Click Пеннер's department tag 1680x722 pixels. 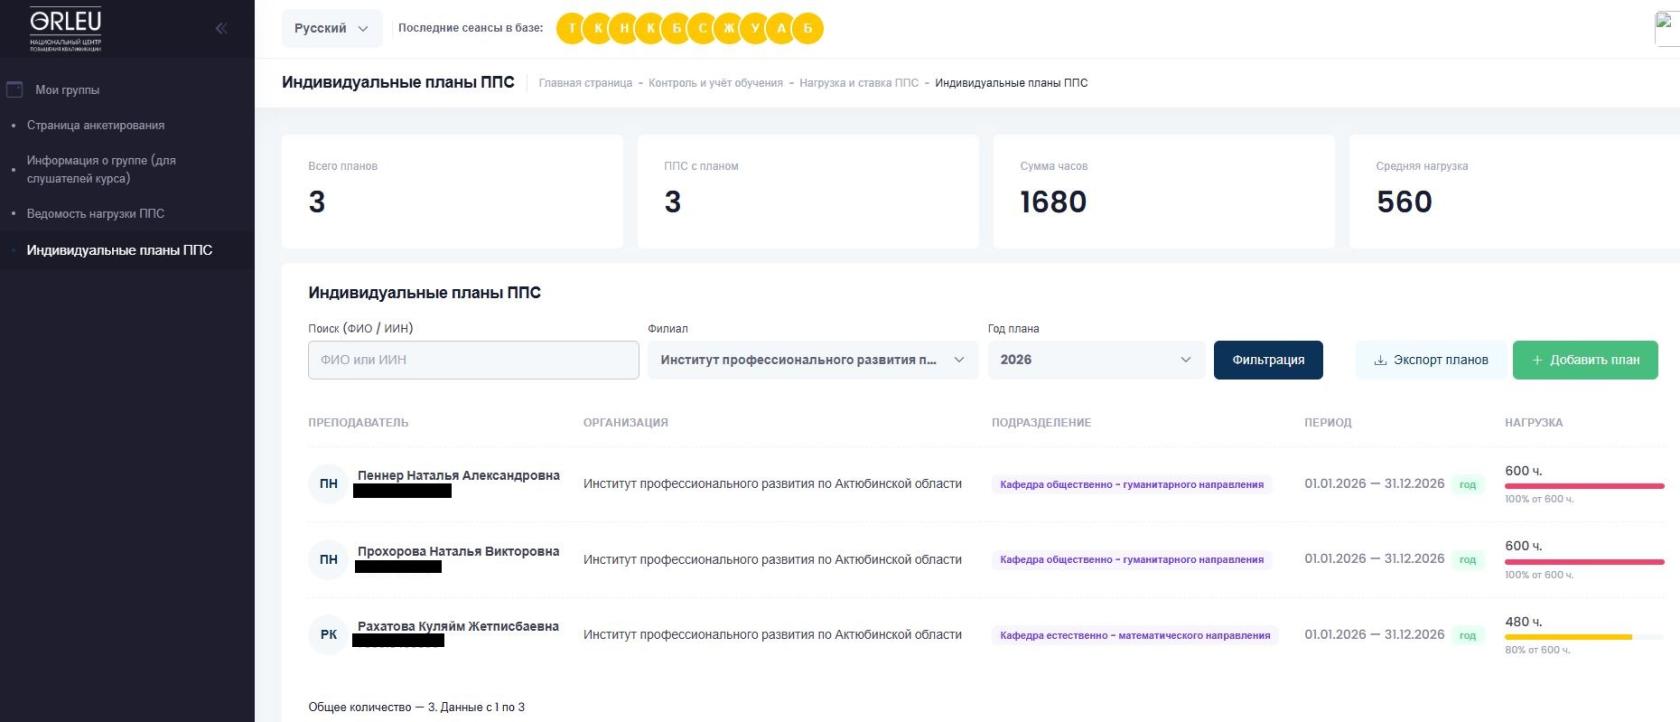pos(1132,484)
